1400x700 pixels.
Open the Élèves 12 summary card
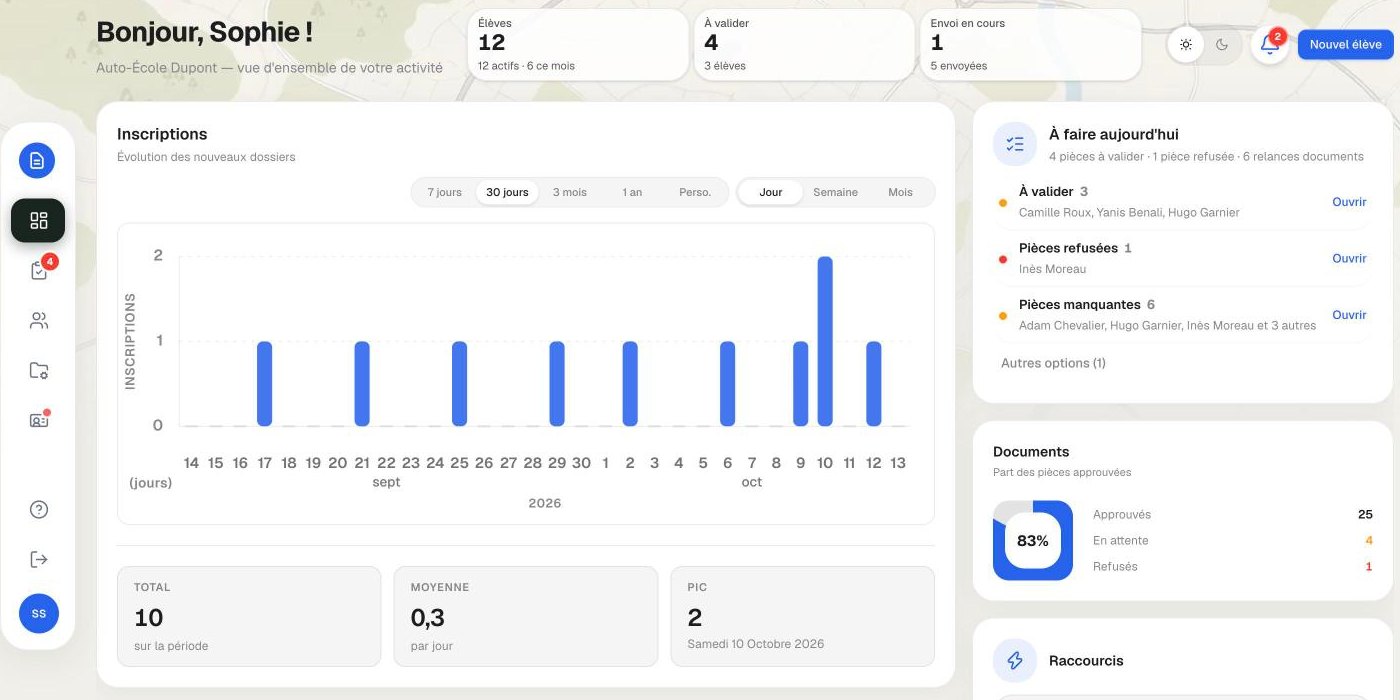click(578, 45)
